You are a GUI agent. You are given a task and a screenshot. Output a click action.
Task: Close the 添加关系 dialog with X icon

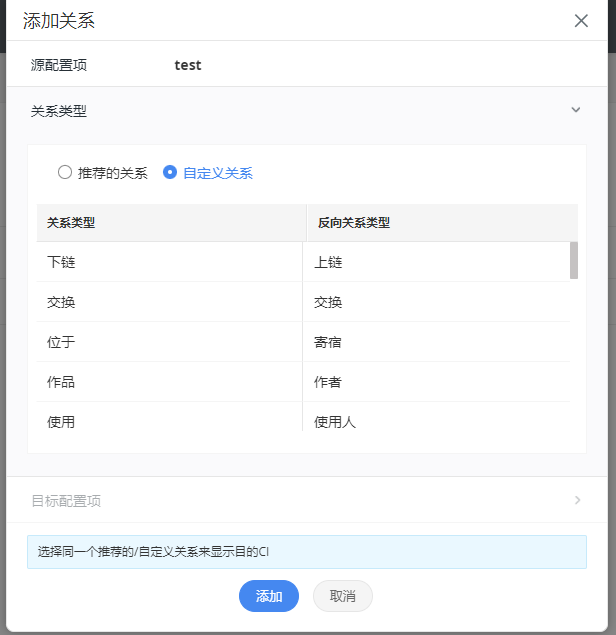coord(581,21)
